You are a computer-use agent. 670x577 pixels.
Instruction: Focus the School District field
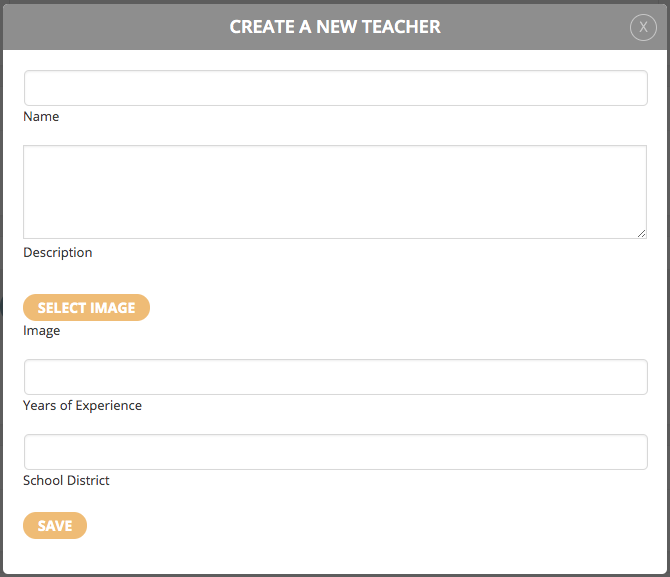335,452
